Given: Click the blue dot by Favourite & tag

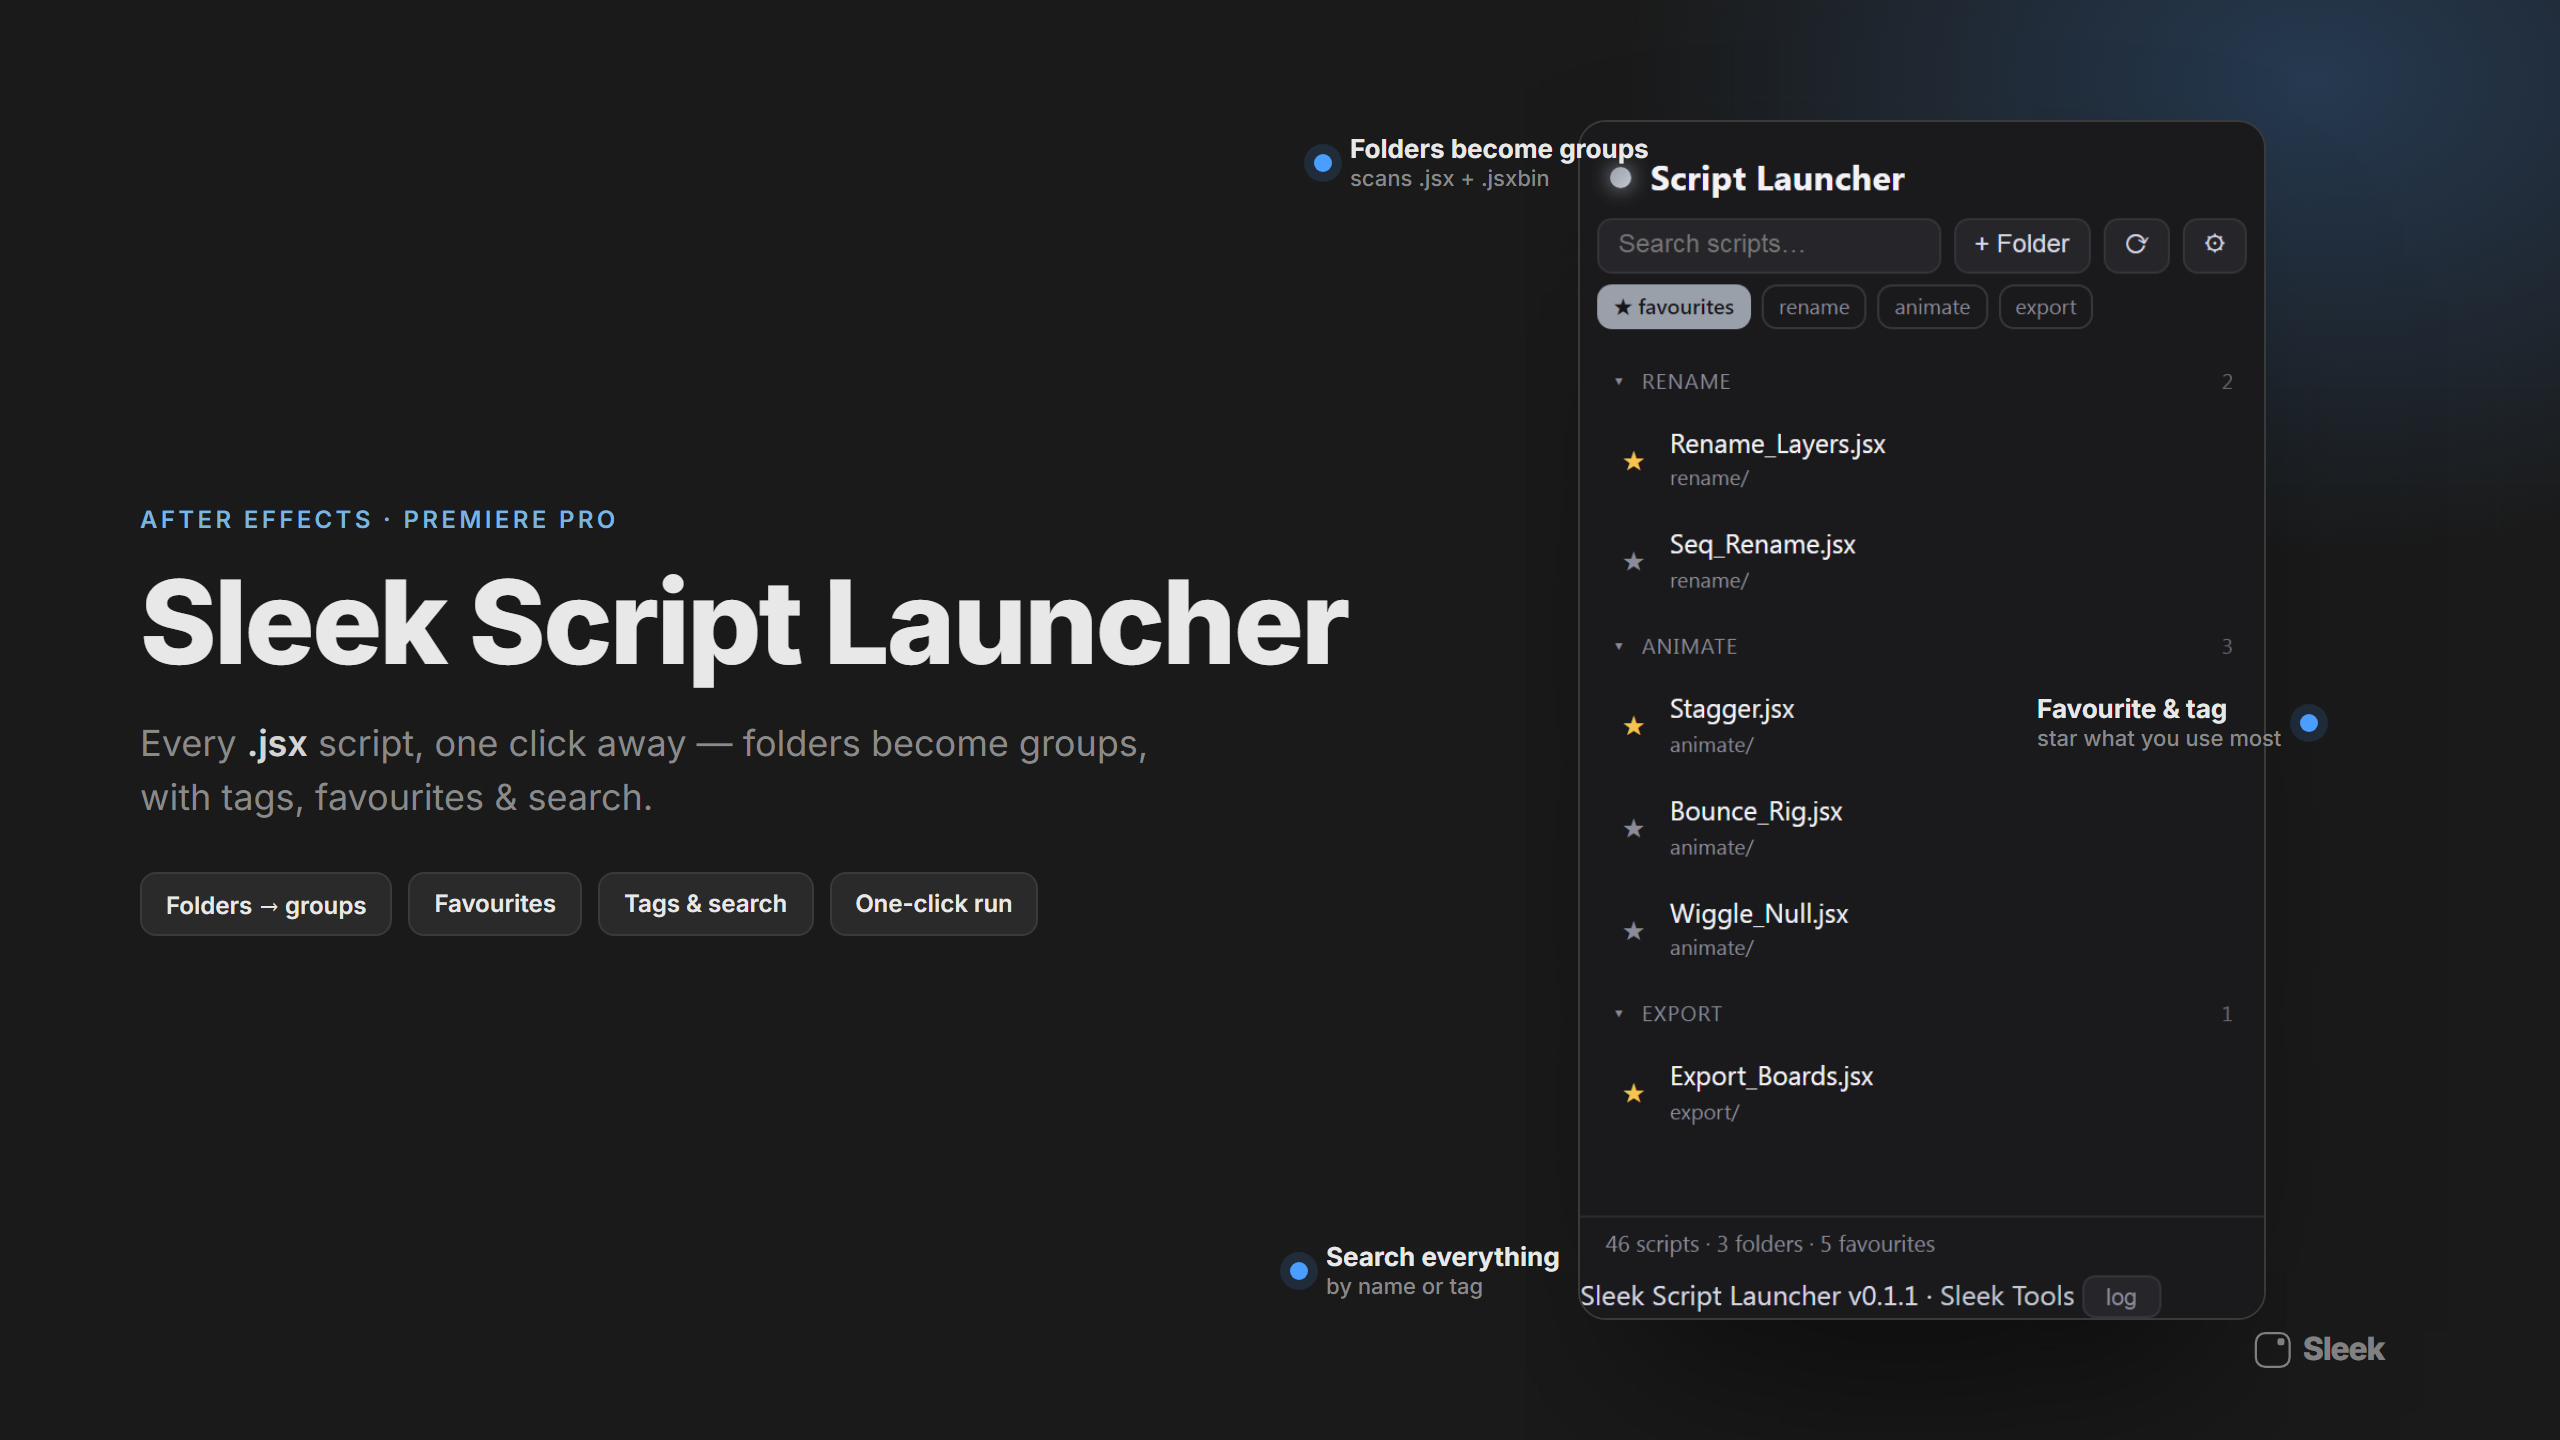Looking at the screenshot, I should point(2309,723).
